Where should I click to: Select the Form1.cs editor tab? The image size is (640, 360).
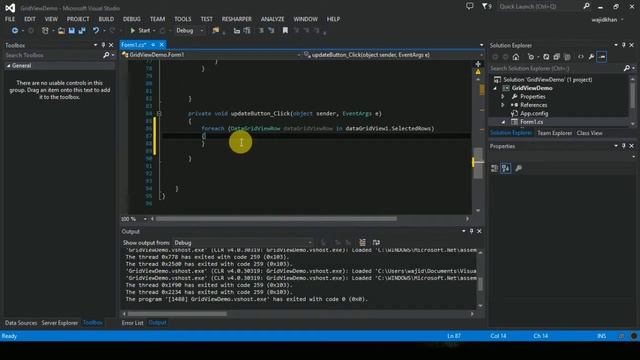click(x=134, y=45)
